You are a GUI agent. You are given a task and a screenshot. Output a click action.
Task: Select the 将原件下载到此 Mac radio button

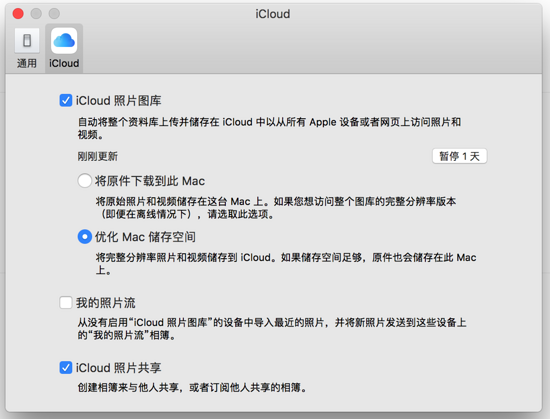coord(85,181)
